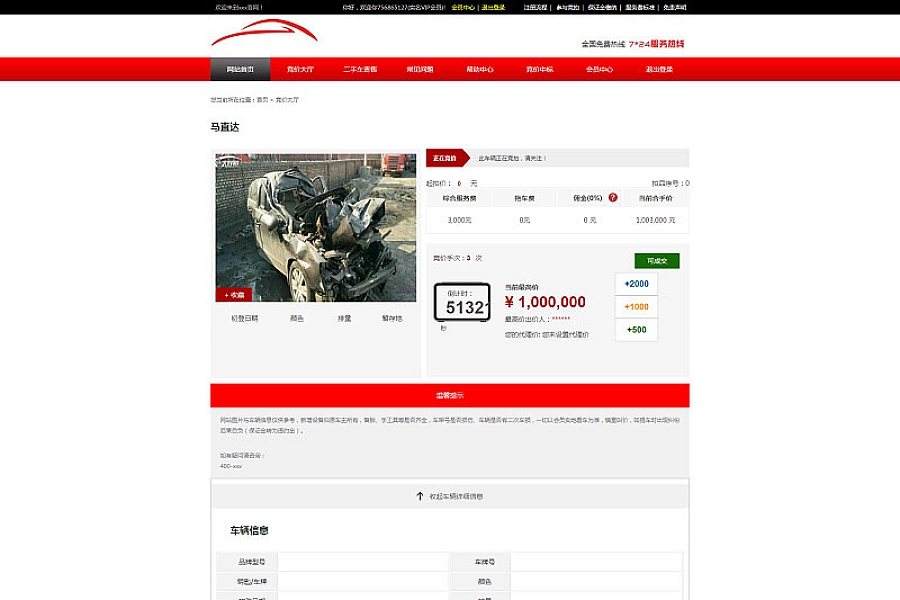Click the 1,003,000 元 total price value

click(655, 220)
